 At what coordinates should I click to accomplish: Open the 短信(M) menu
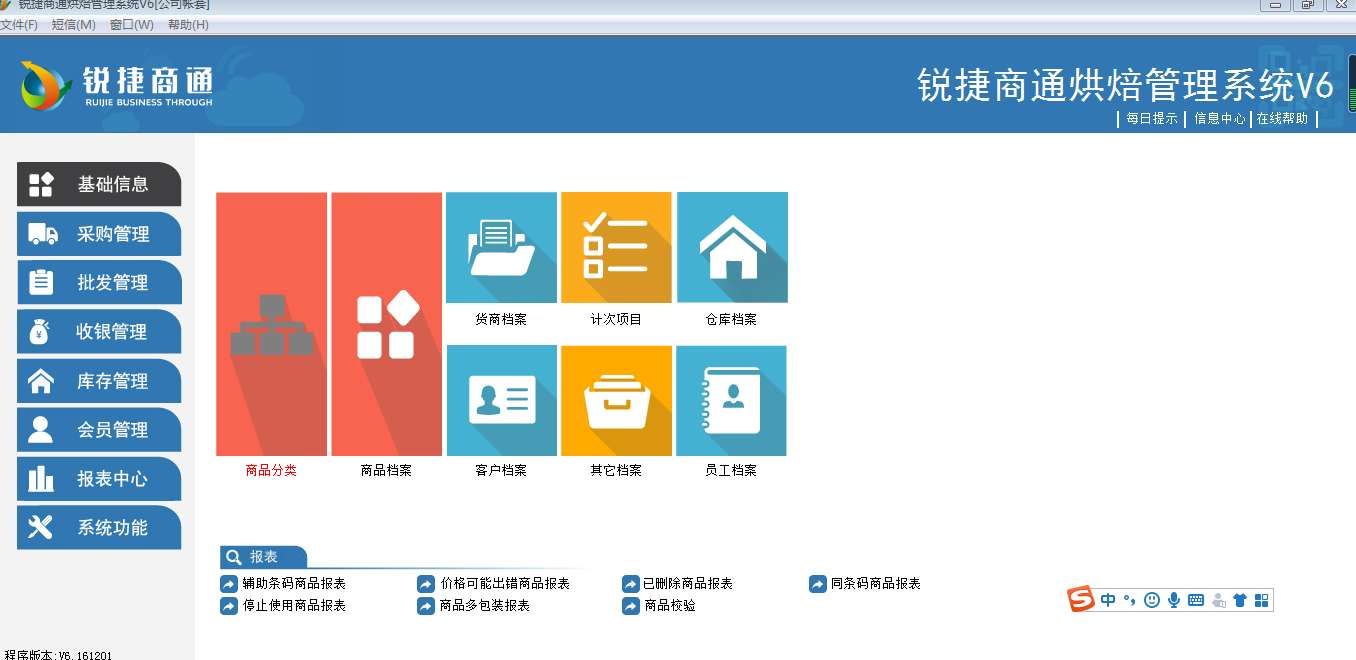(74, 24)
